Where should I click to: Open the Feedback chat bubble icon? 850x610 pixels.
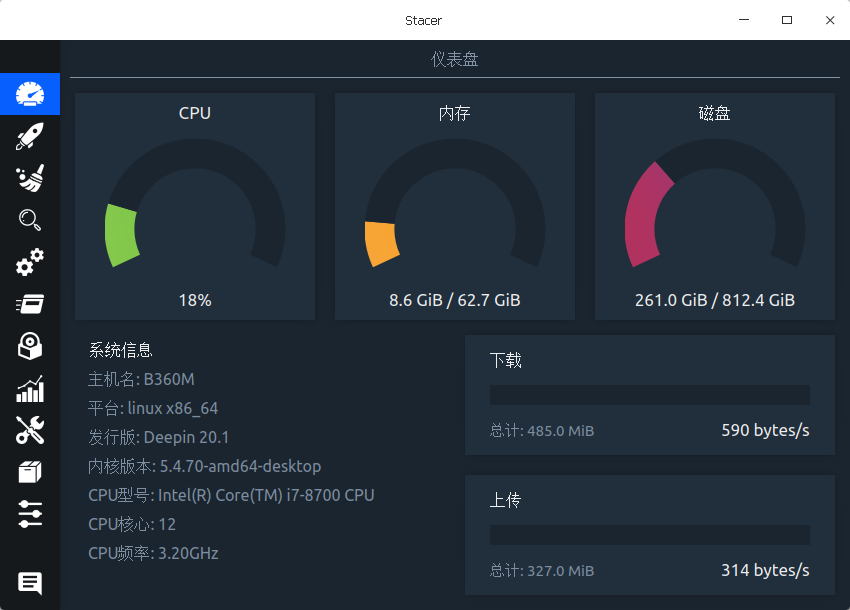coord(30,583)
